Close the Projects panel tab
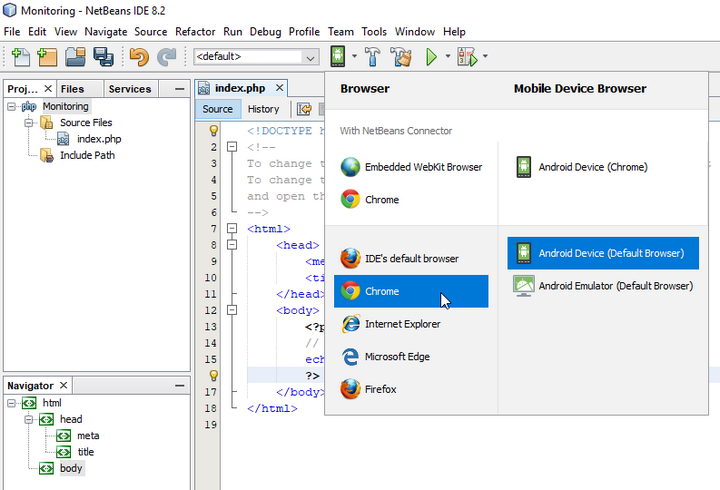Viewport: 720px width, 490px height. click(x=48, y=88)
